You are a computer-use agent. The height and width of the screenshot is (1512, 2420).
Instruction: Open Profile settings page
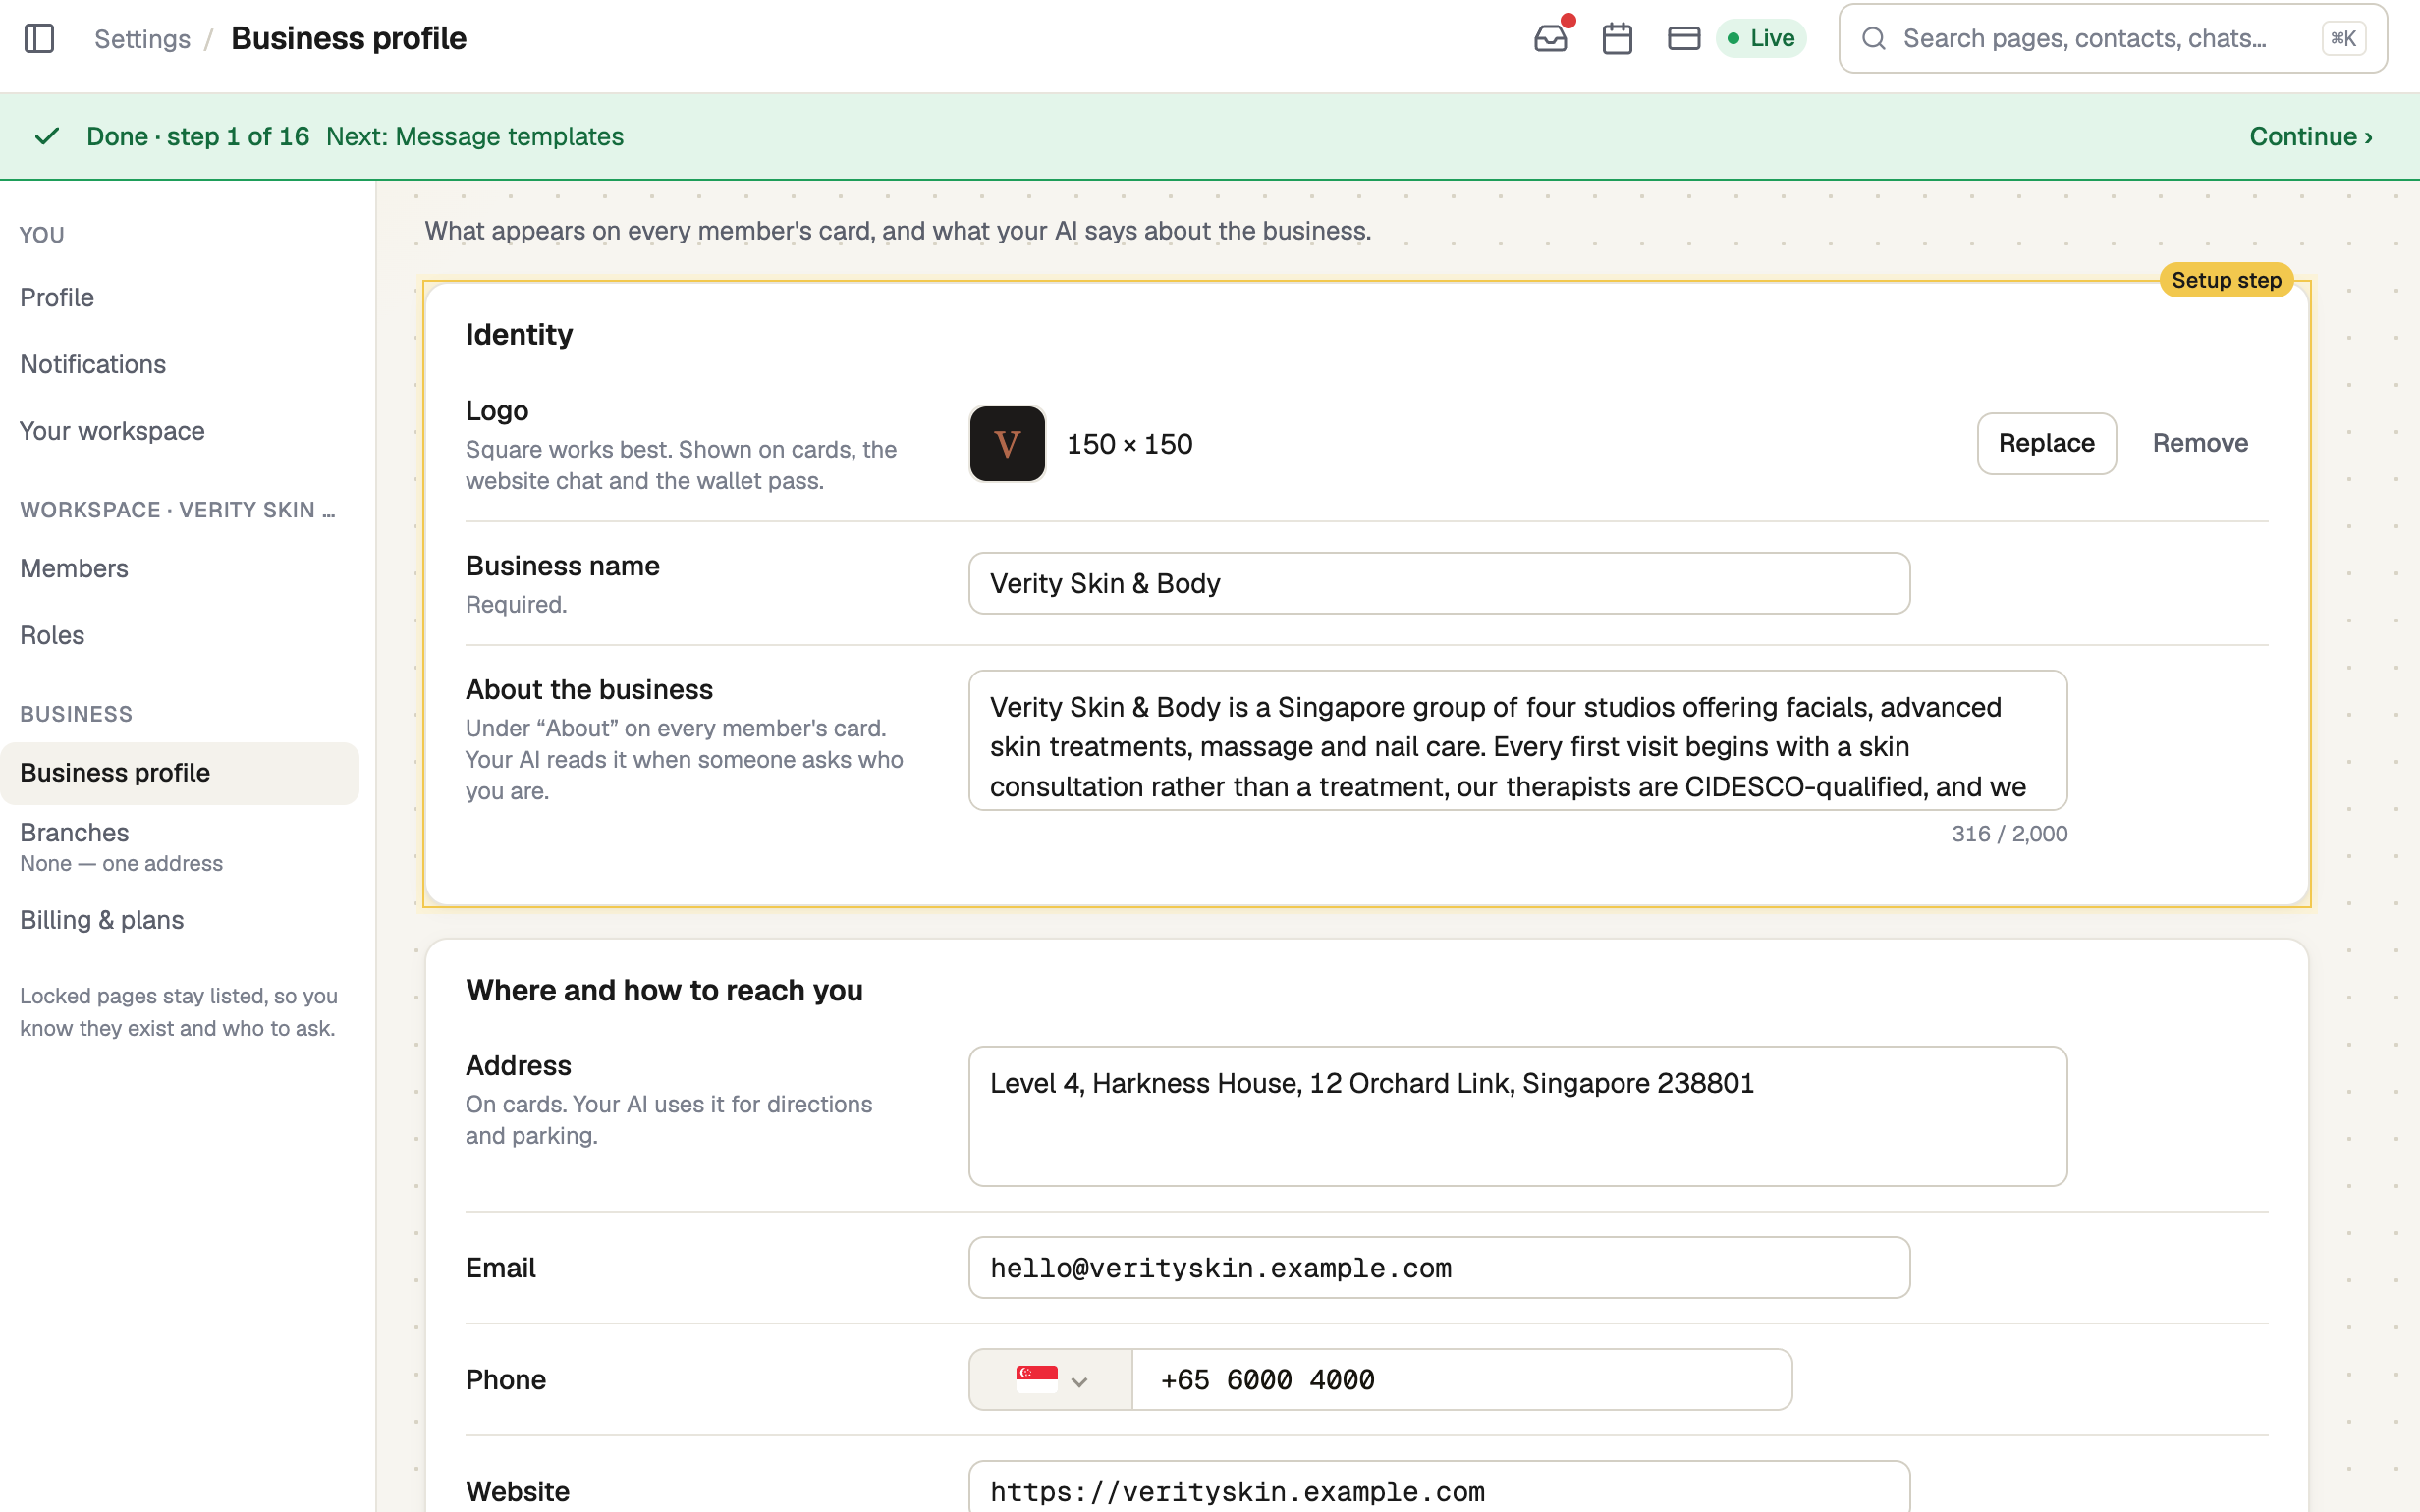click(x=180, y=297)
